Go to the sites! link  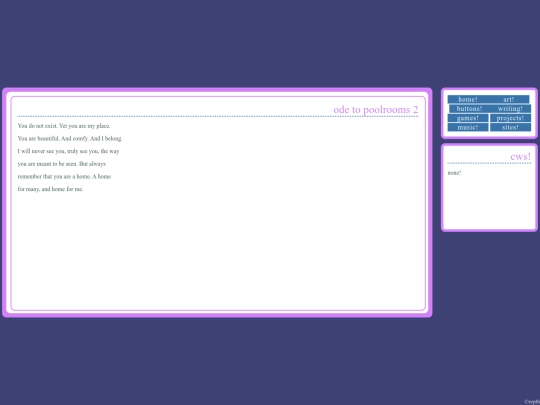tap(510, 127)
